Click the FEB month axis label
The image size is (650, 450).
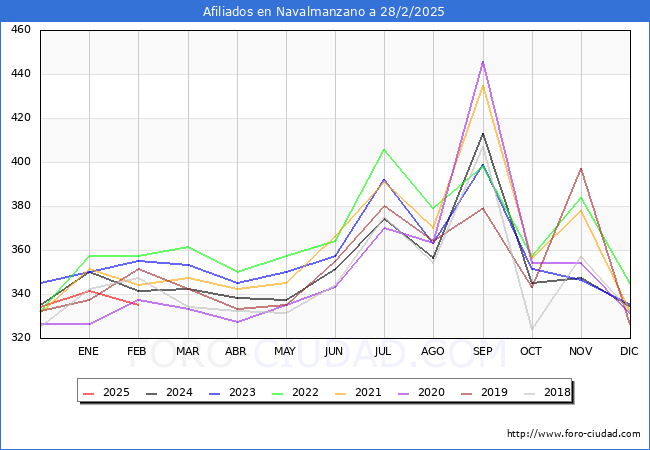(x=137, y=351)
